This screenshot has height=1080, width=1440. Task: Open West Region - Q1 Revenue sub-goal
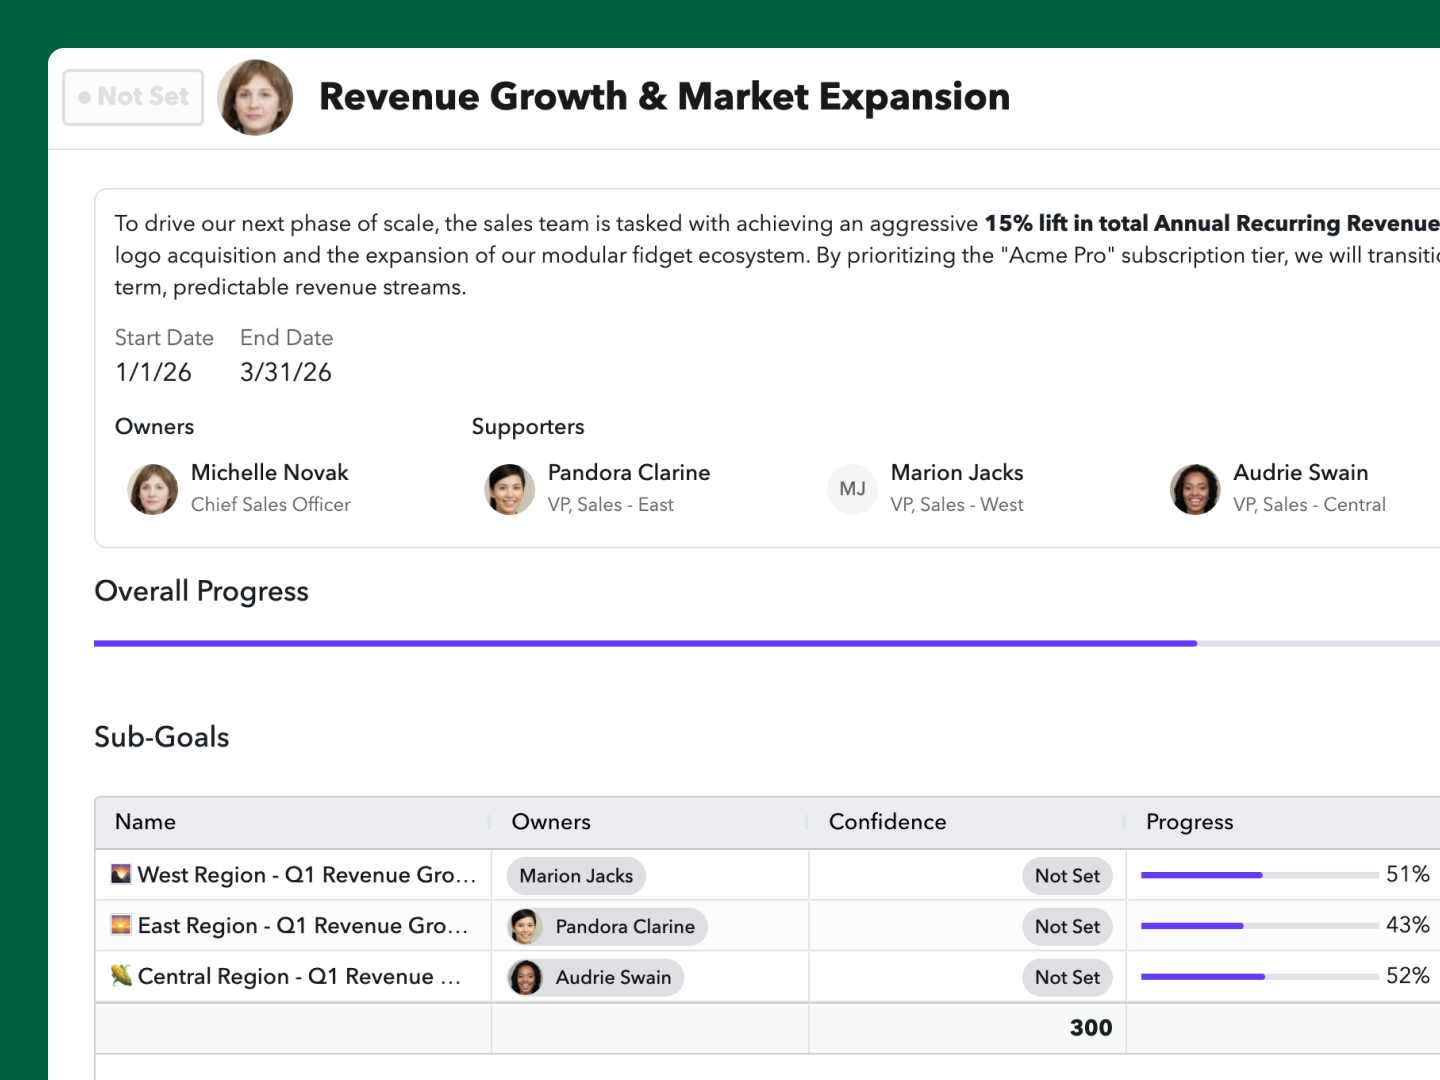(x=306, y=875)
